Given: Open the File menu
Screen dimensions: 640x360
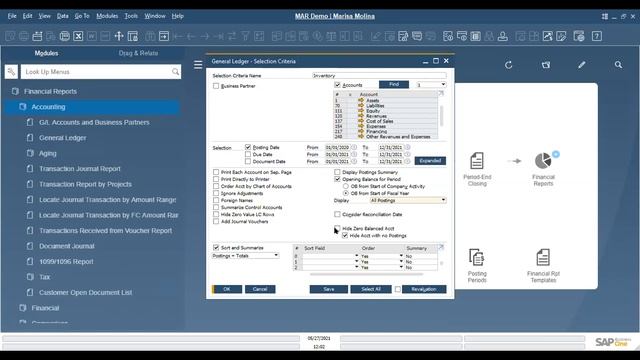Looking at the screenshot, I should (x=12, y=16).
